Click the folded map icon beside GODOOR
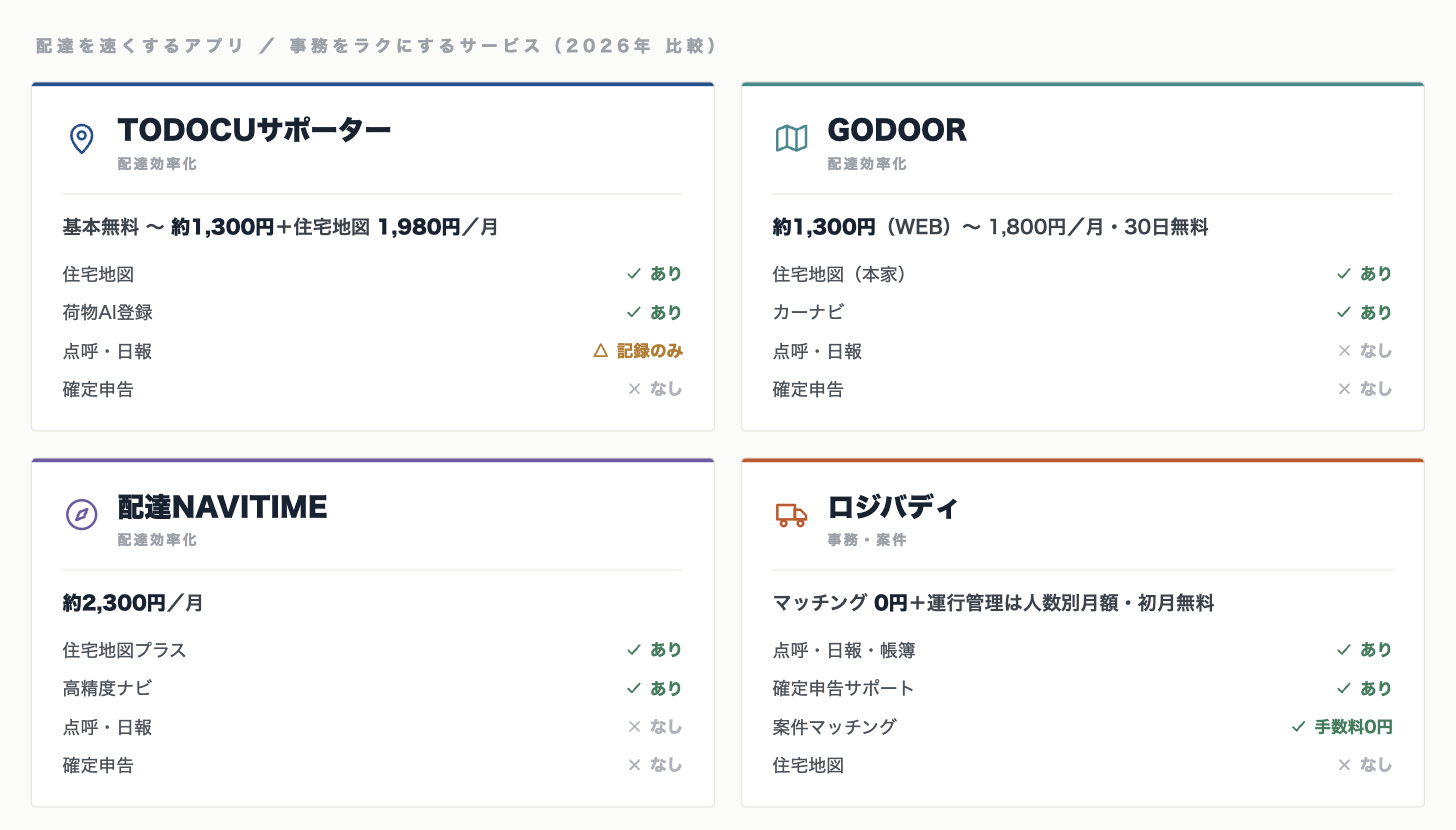 click(x=791, y=139)
